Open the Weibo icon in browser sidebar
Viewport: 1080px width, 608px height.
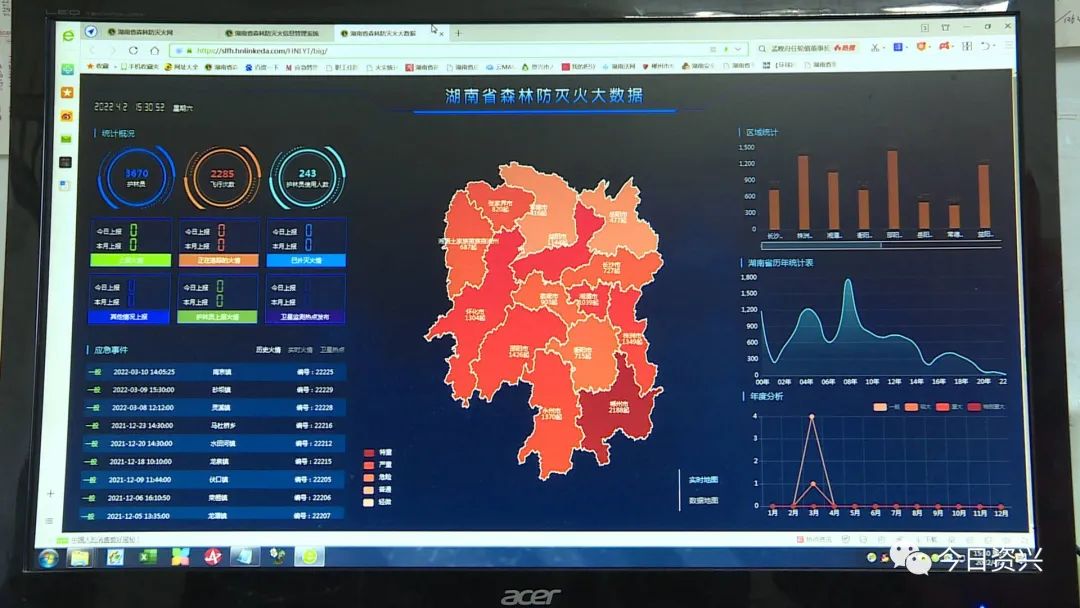click(x=67, y=115)
